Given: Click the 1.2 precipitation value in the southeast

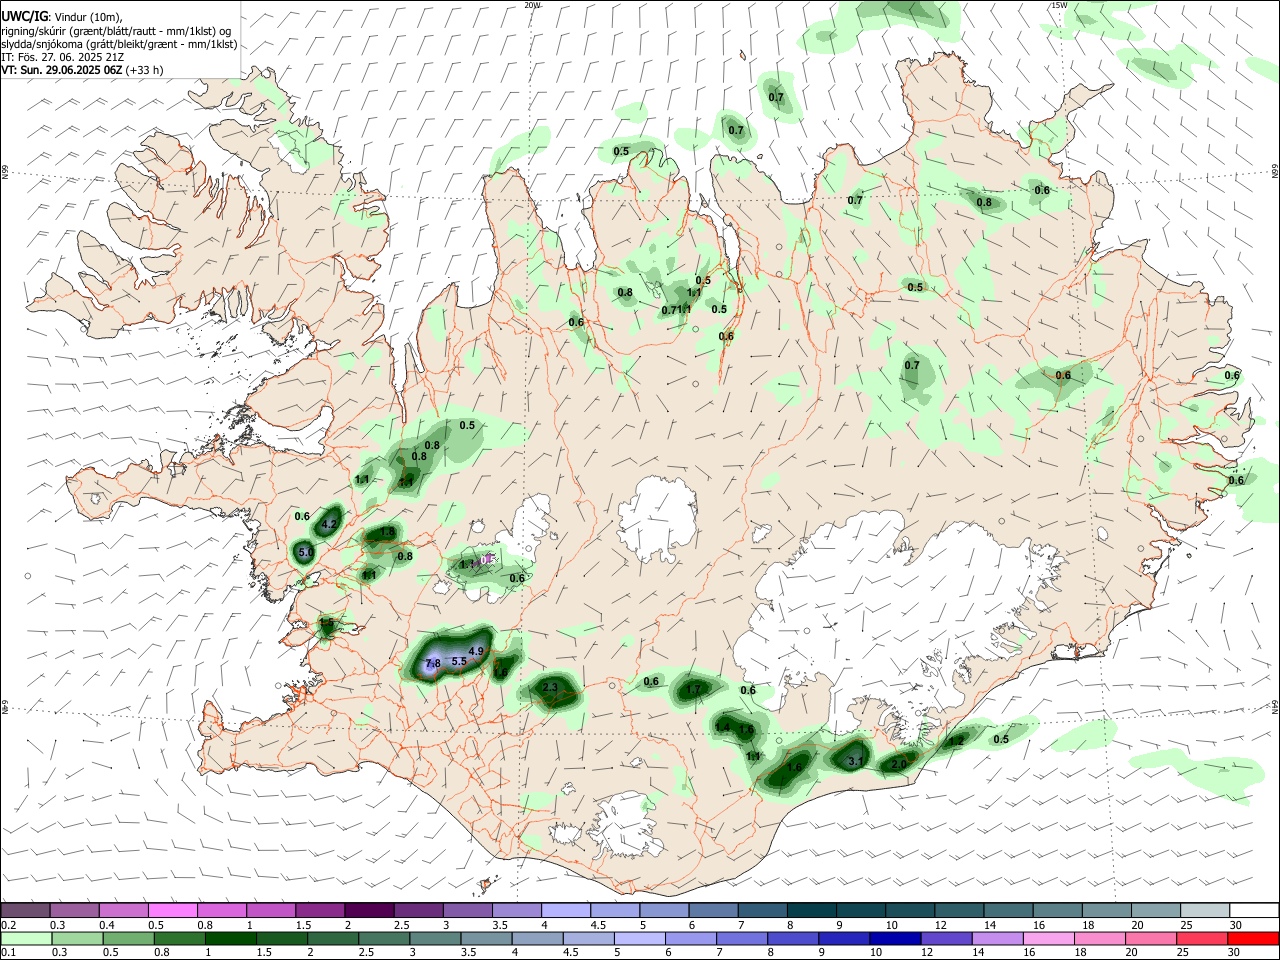Looking at the screenshot, I should point(956,741).
